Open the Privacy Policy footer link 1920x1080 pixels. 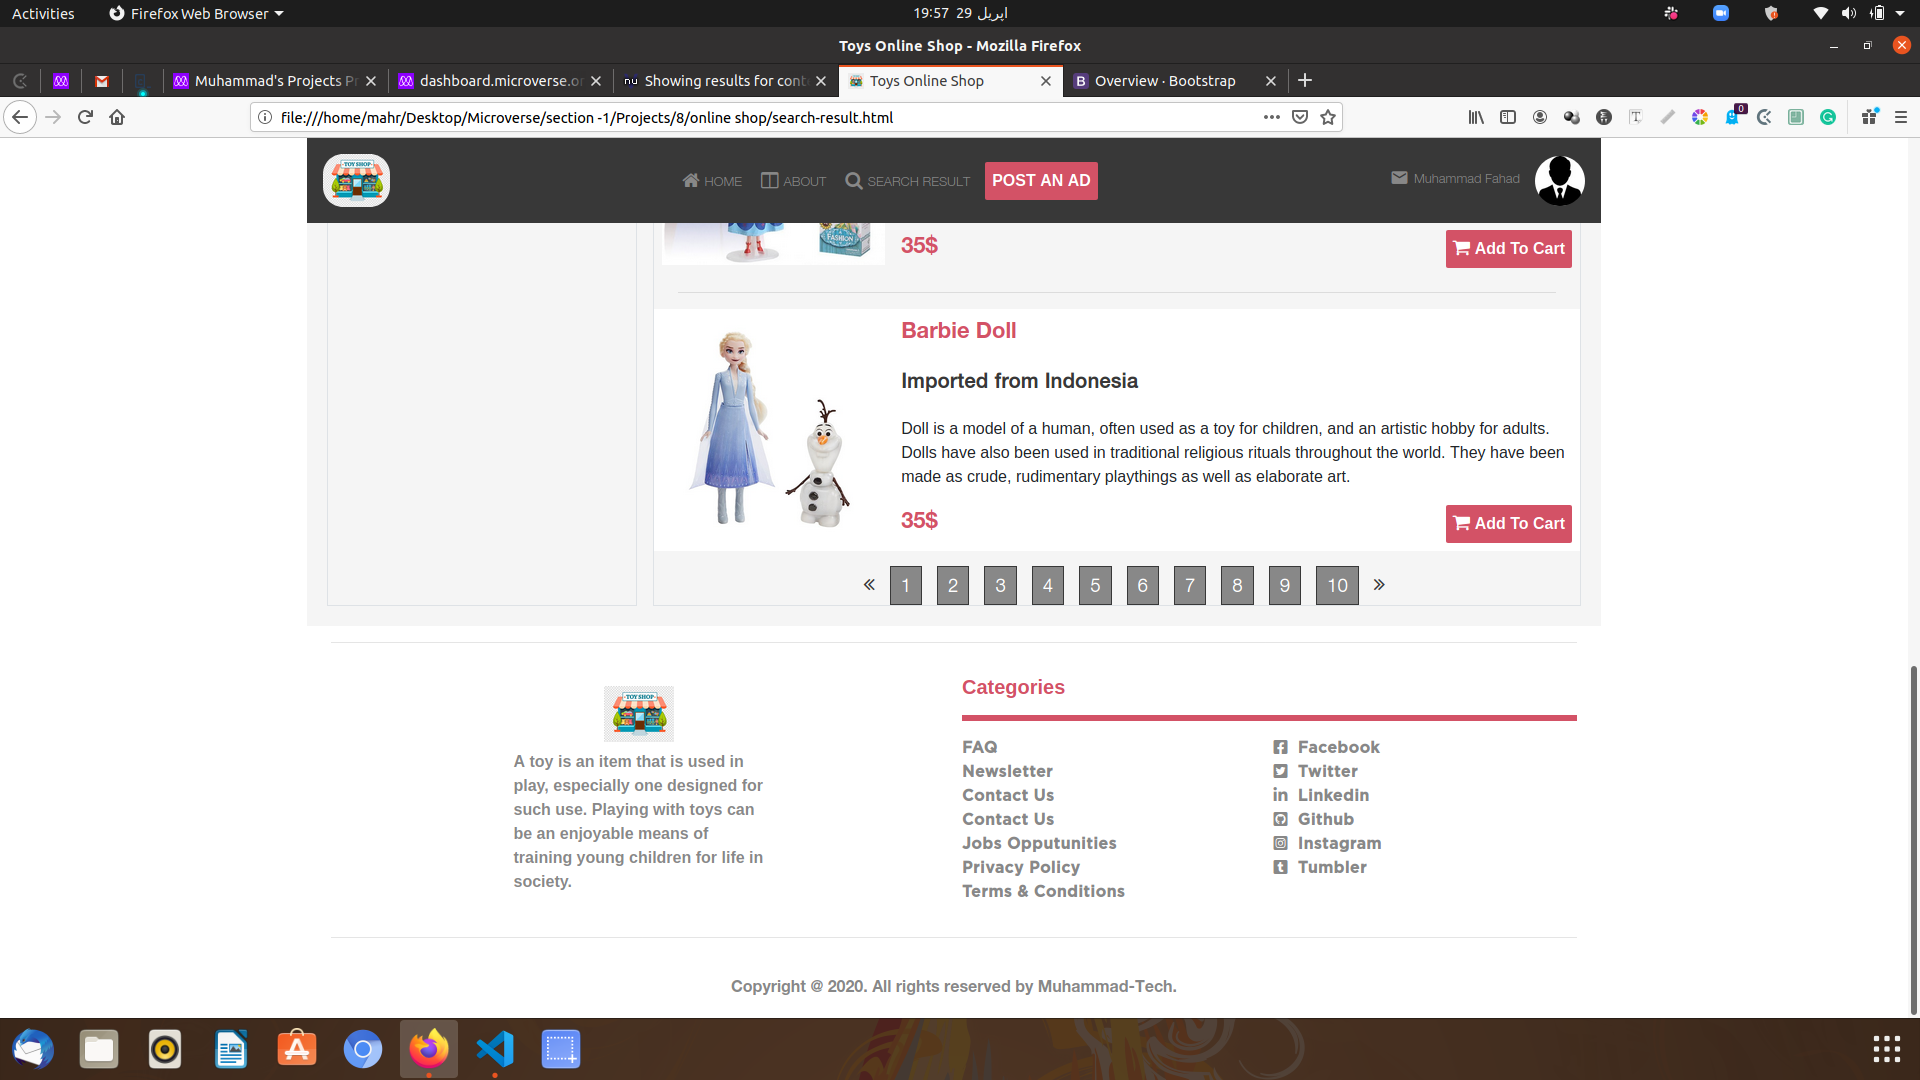coord(1020,867)
